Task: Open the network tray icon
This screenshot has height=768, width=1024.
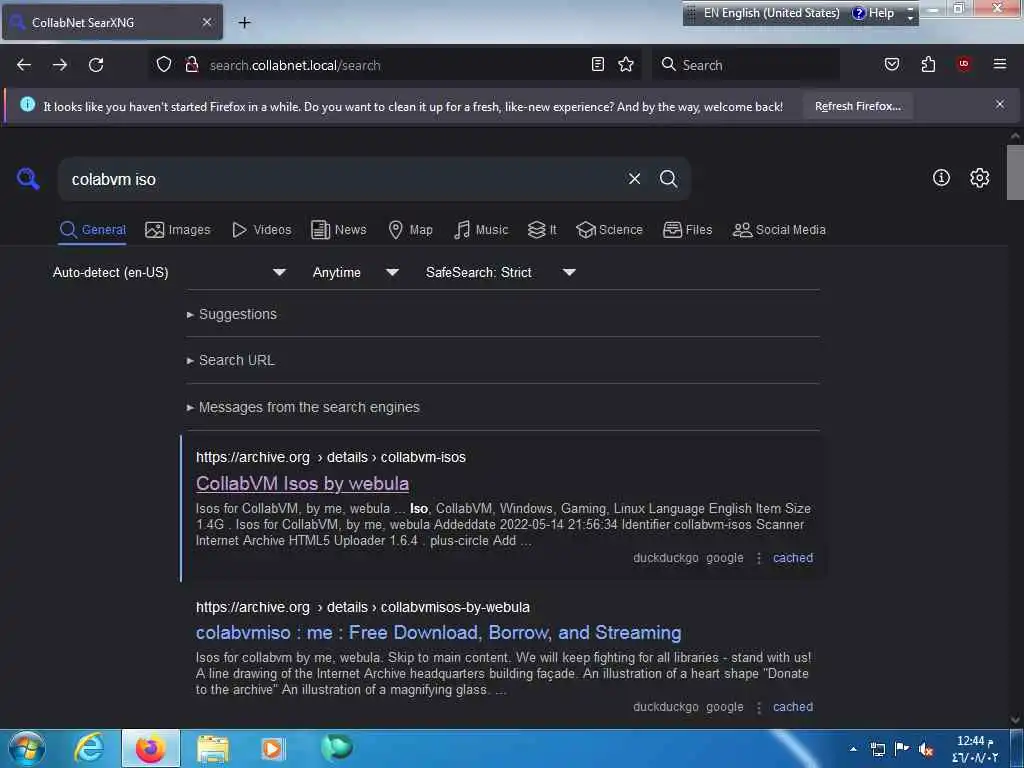Action: coord(878,749)
